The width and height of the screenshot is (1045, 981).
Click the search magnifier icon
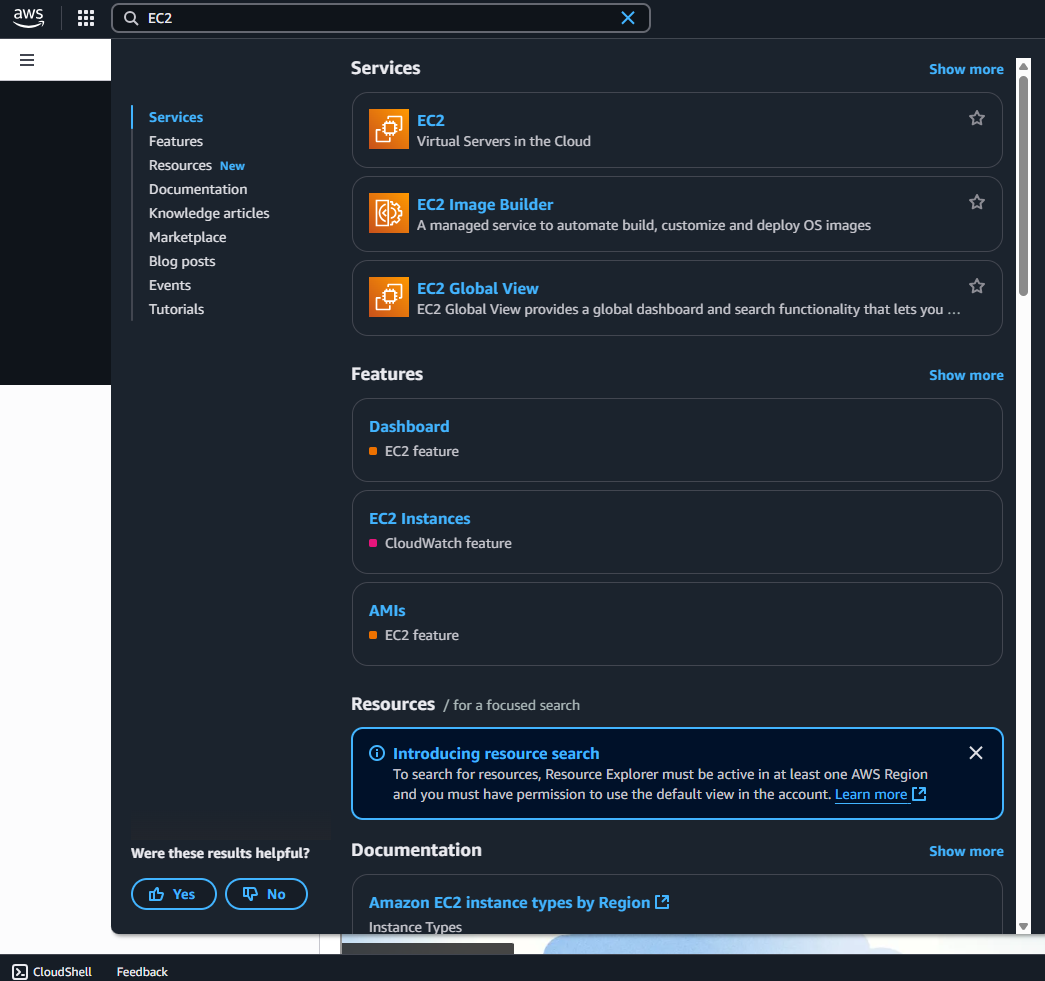(x=130, y=18)
